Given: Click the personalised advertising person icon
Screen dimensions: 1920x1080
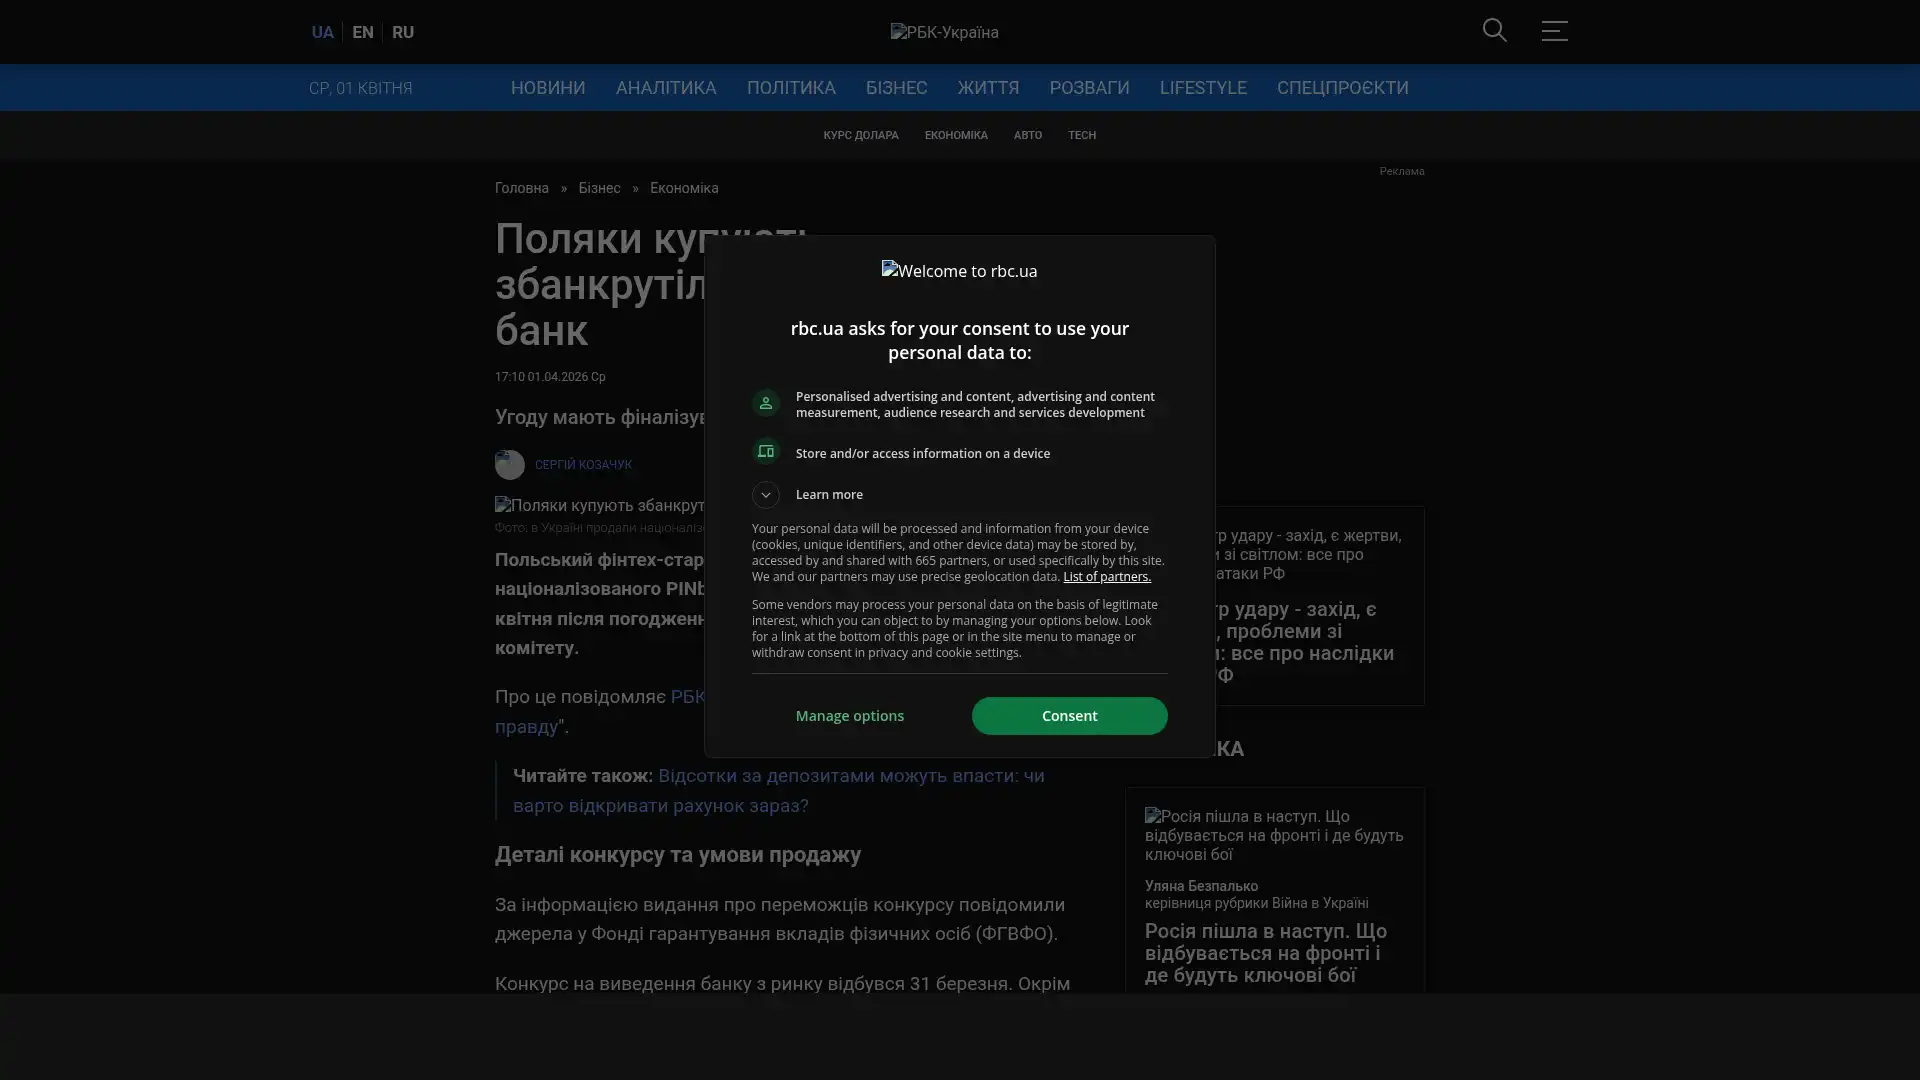Looking at the screenshot, I should 766,403.
